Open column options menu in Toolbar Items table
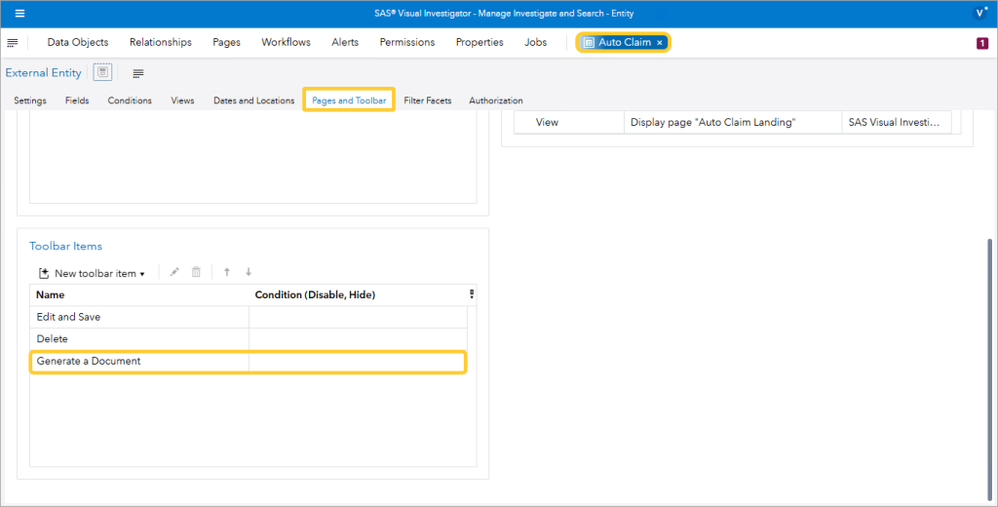Viewport: 998px width, 507px height. [472, 294]
